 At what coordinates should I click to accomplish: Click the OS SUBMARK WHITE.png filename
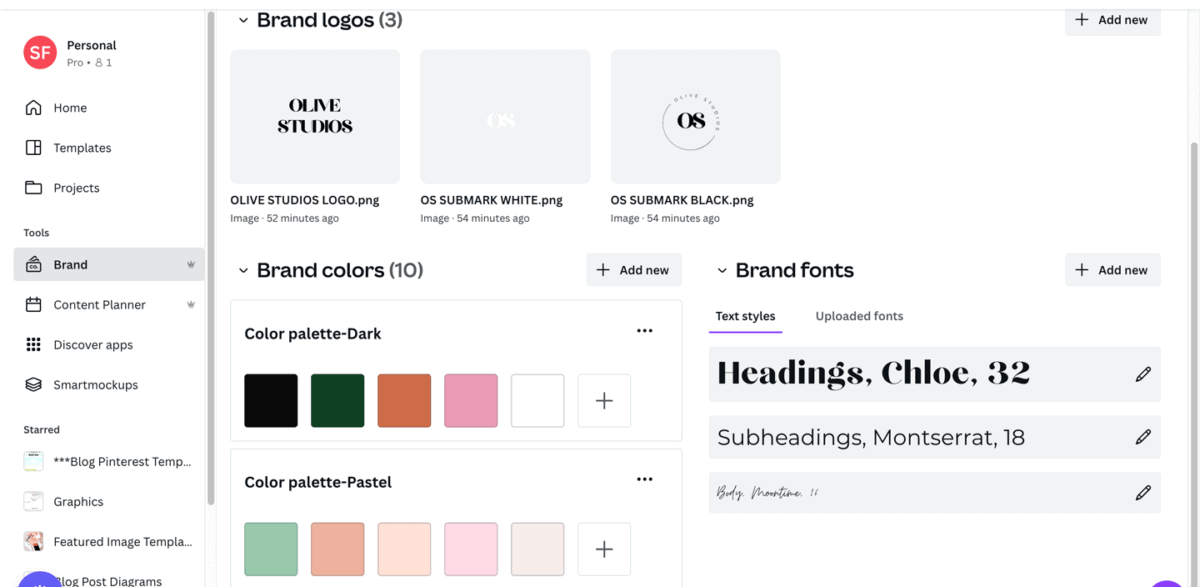tap(491, 200)
